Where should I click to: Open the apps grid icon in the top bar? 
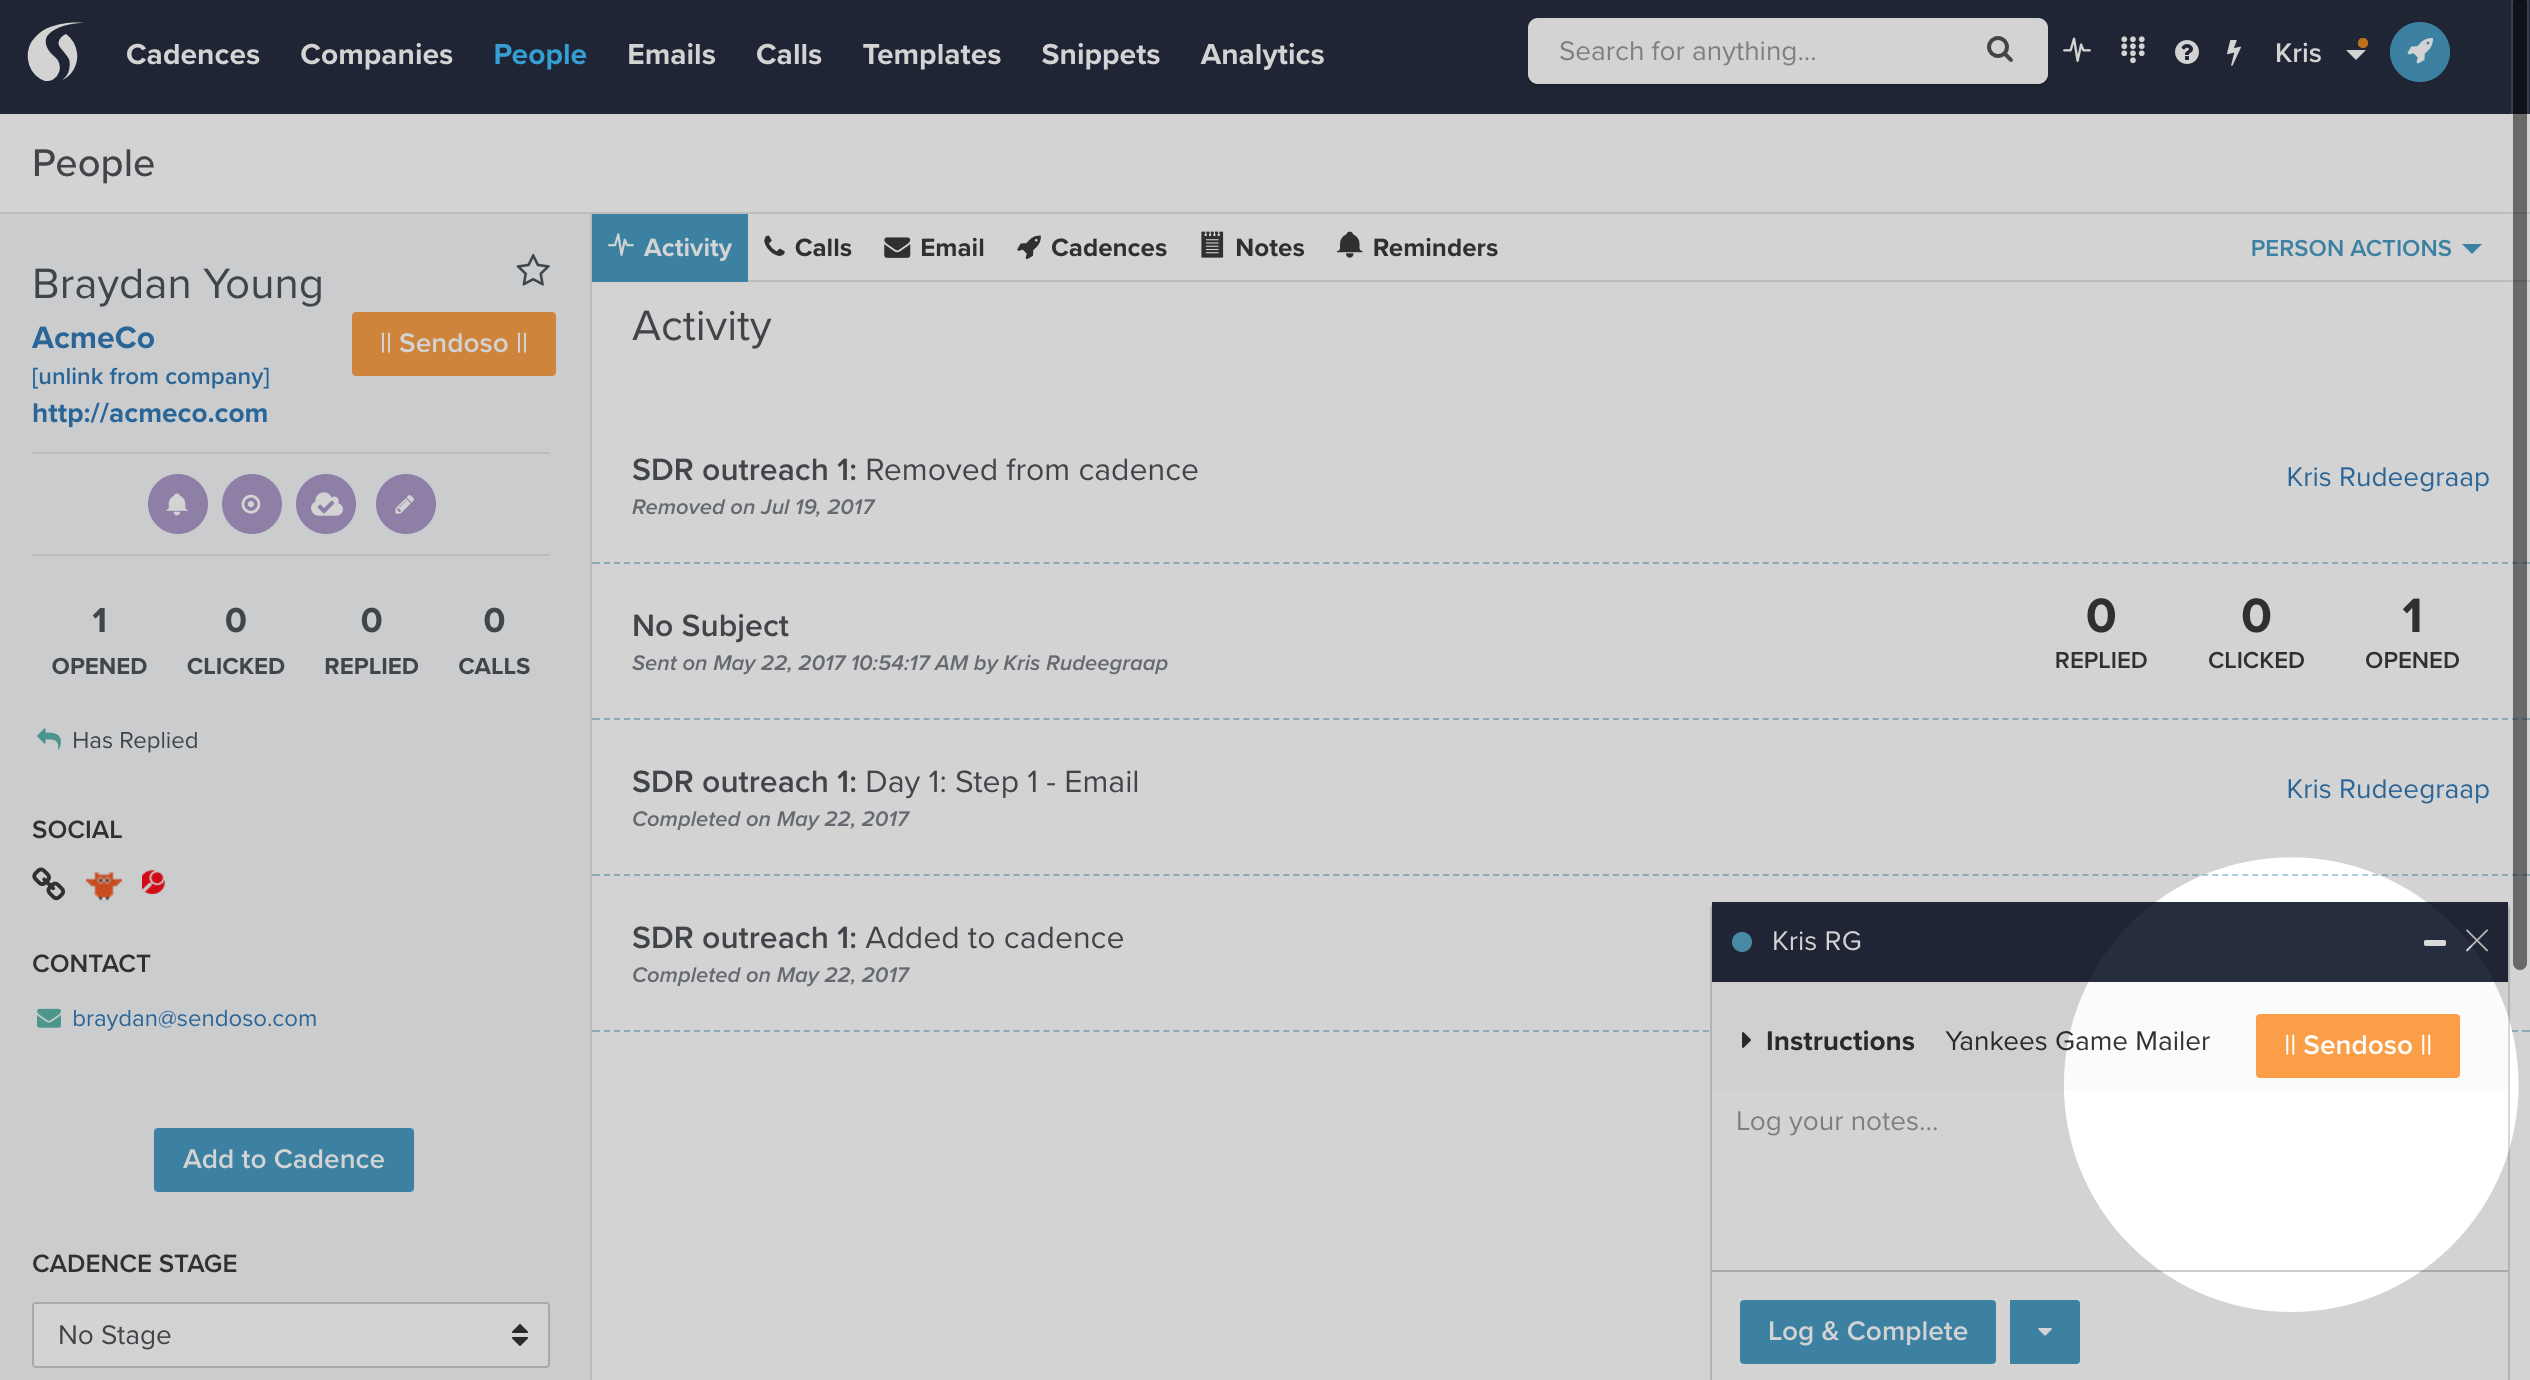tap(2132, 50)
